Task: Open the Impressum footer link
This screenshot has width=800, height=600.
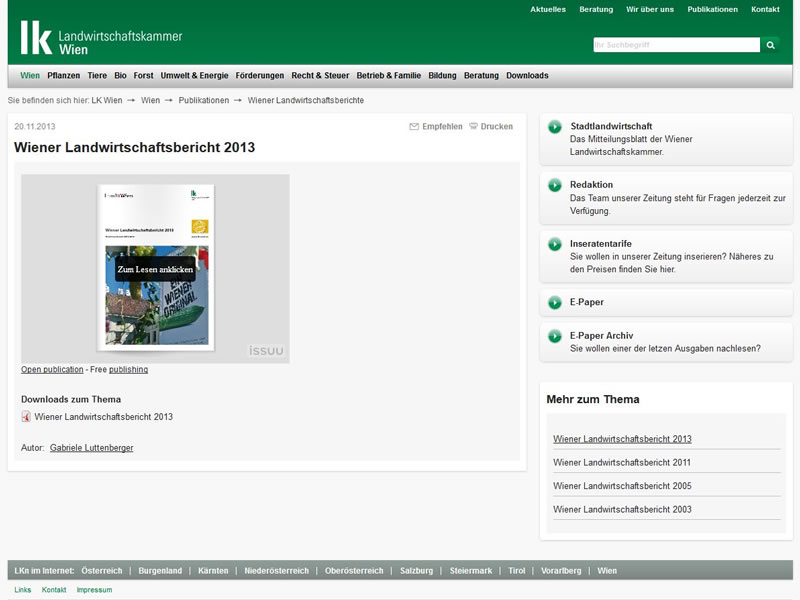Action: (94, 590)
